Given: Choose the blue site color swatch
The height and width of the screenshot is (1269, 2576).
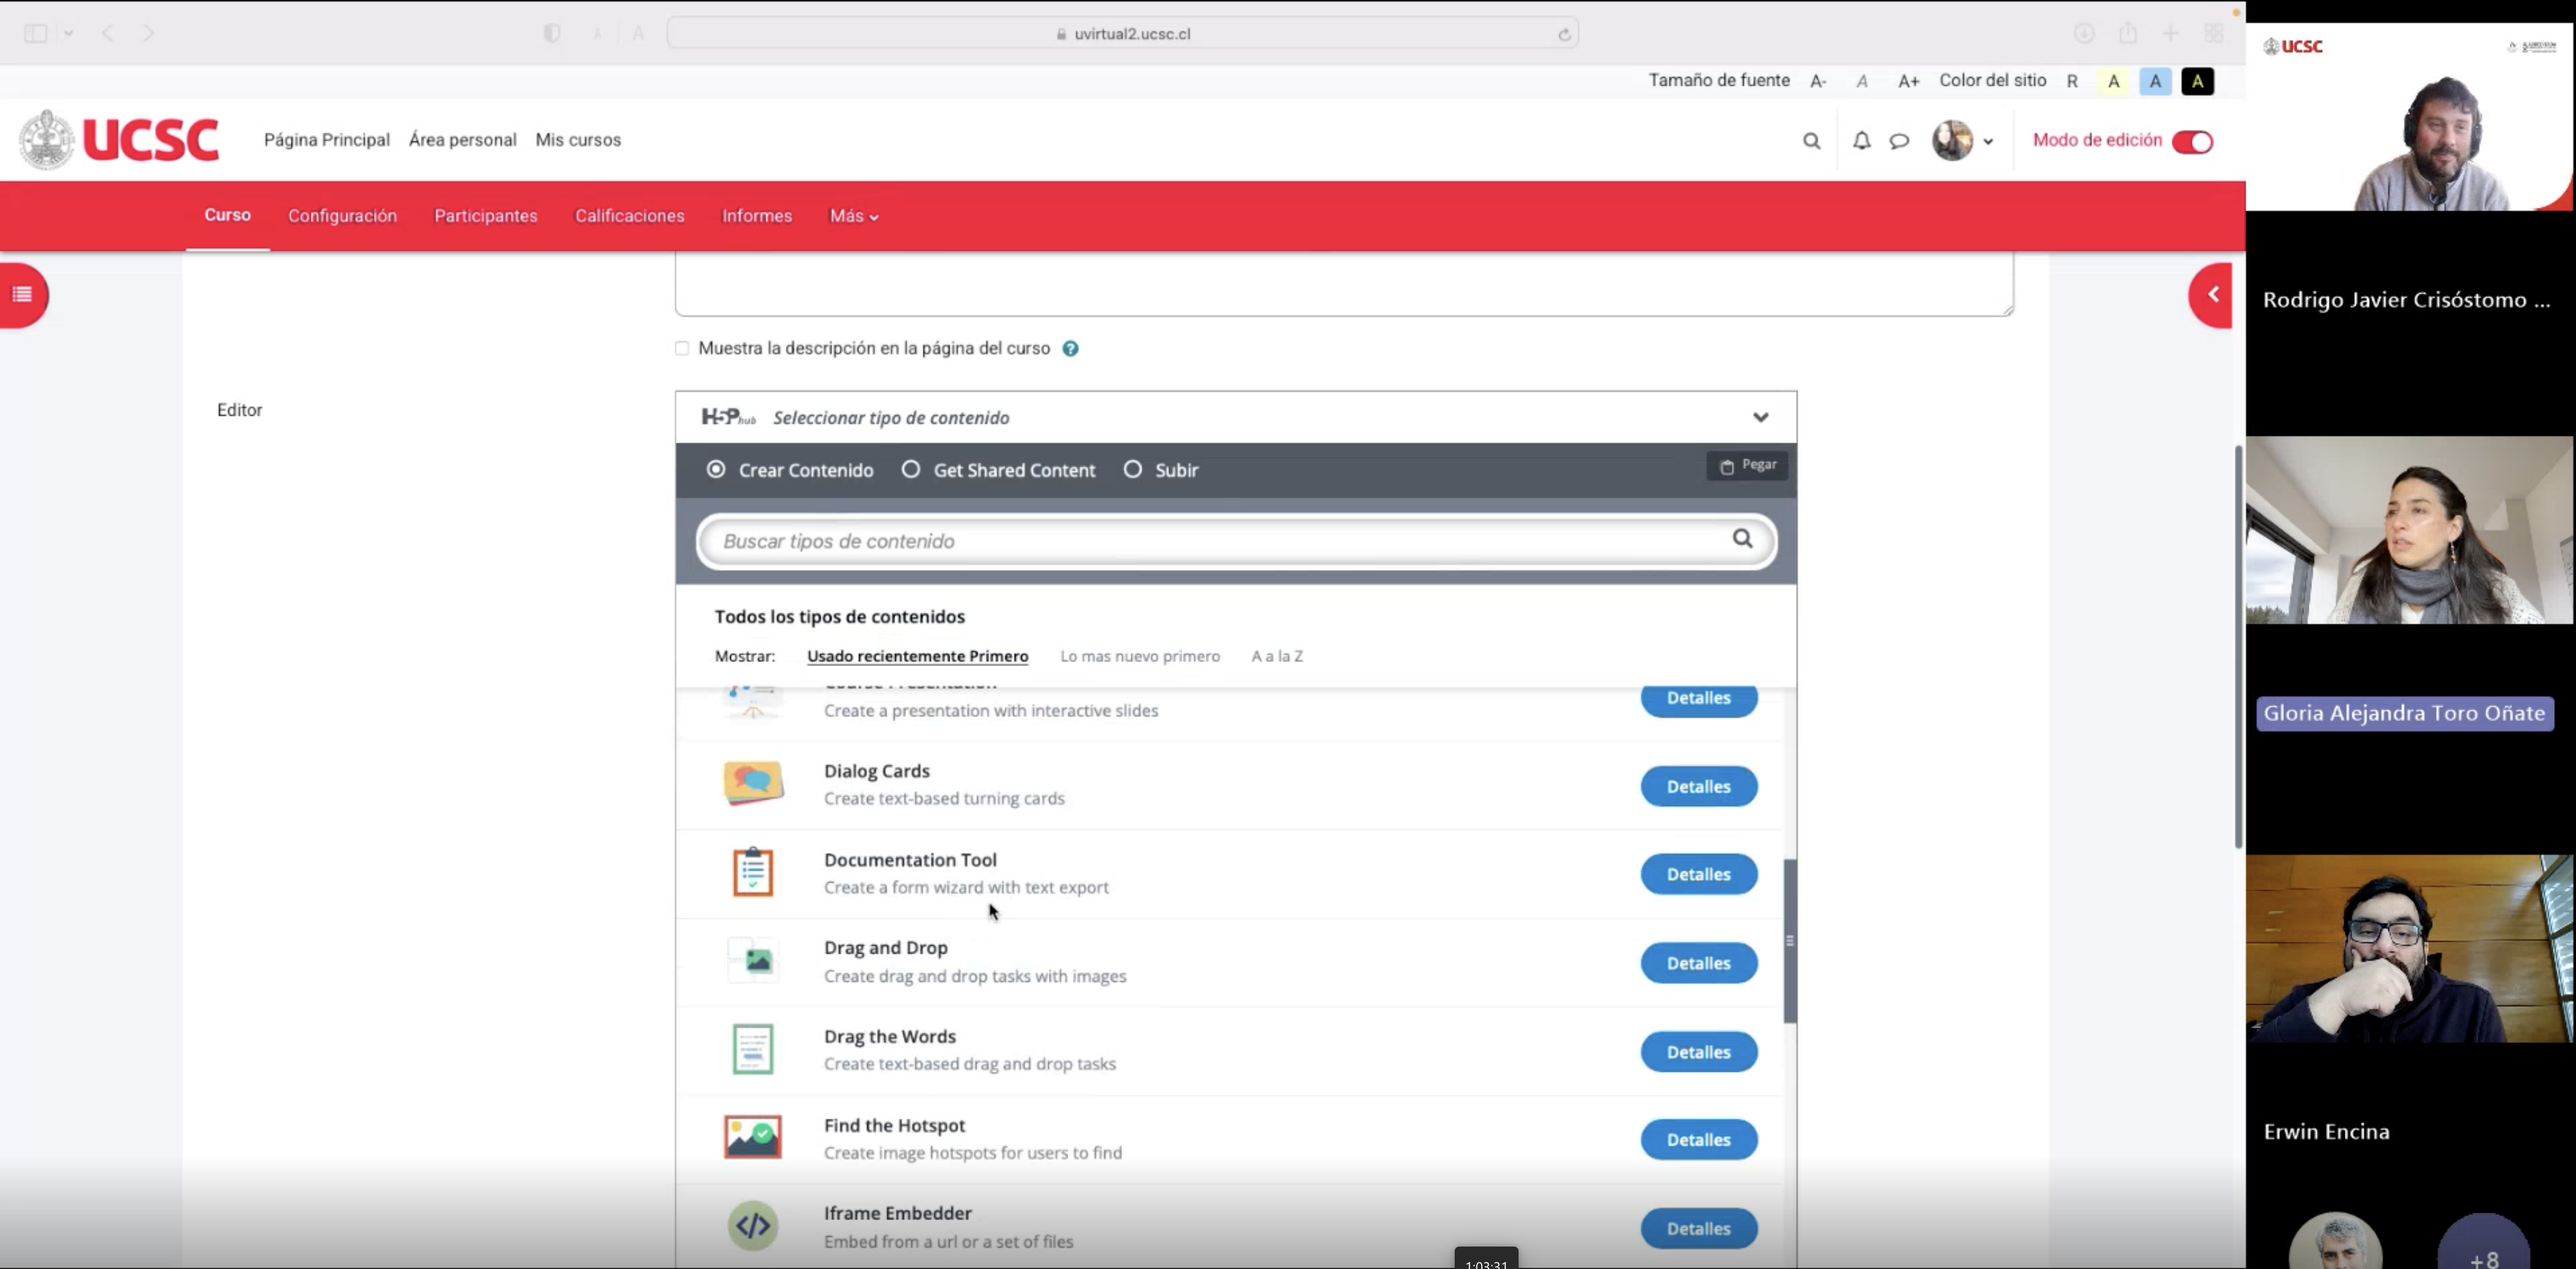Looking at the screenshot, I should (x=2155, y=81).
